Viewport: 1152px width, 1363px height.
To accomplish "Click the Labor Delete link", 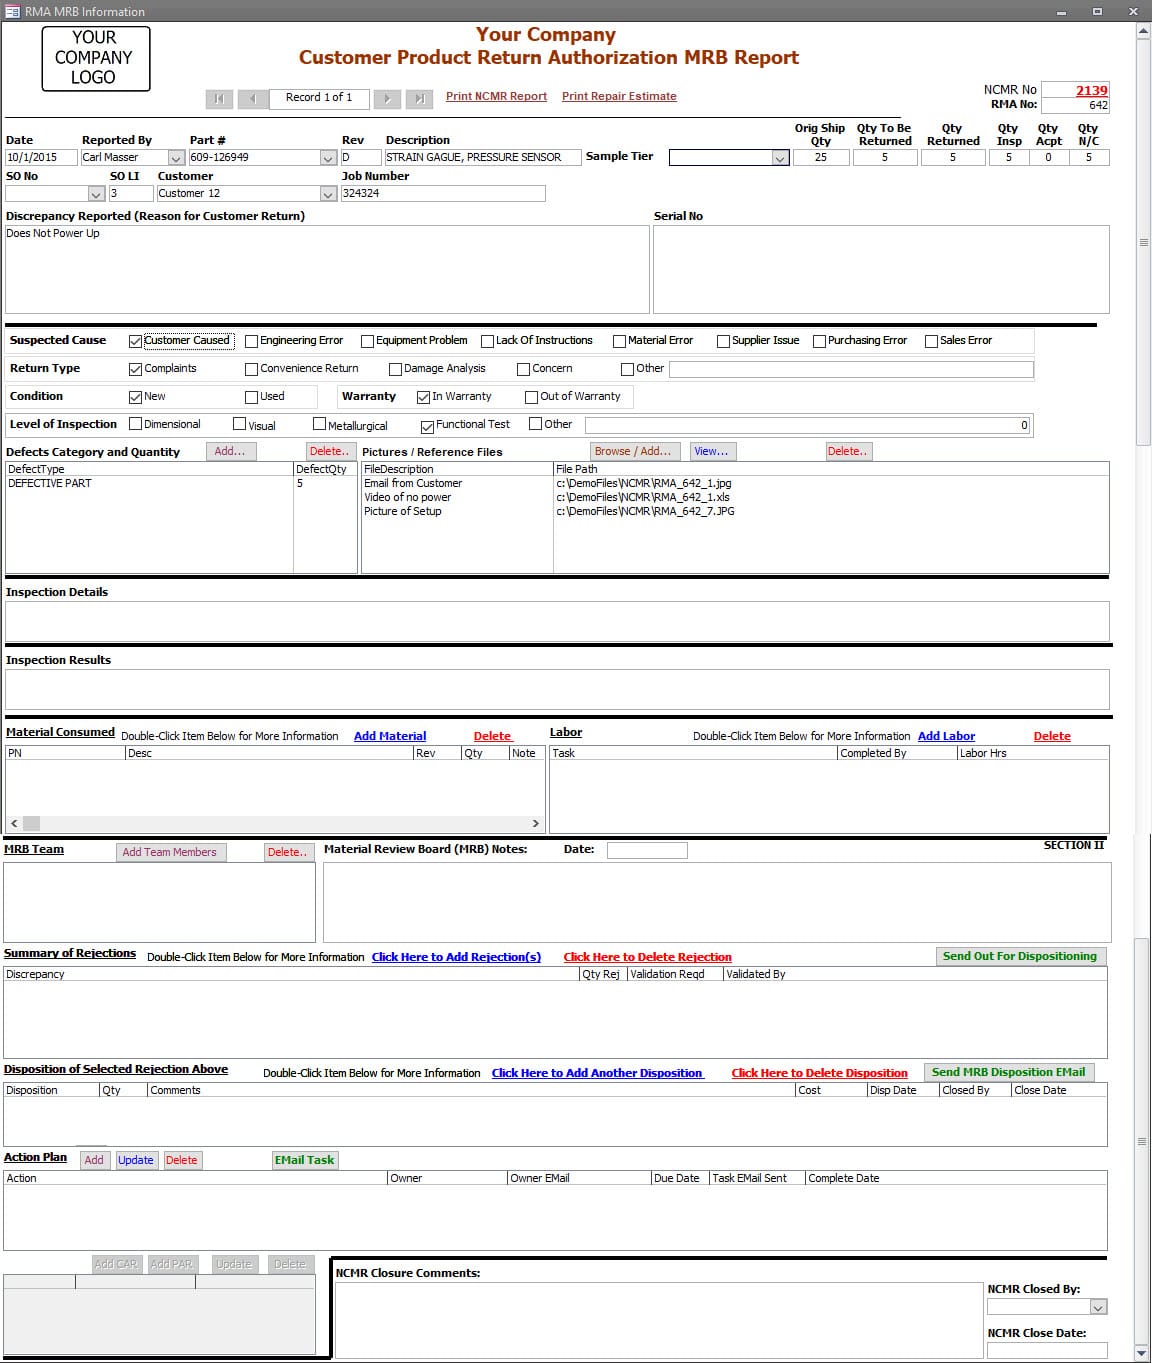I will click(x=1051, y=736).
